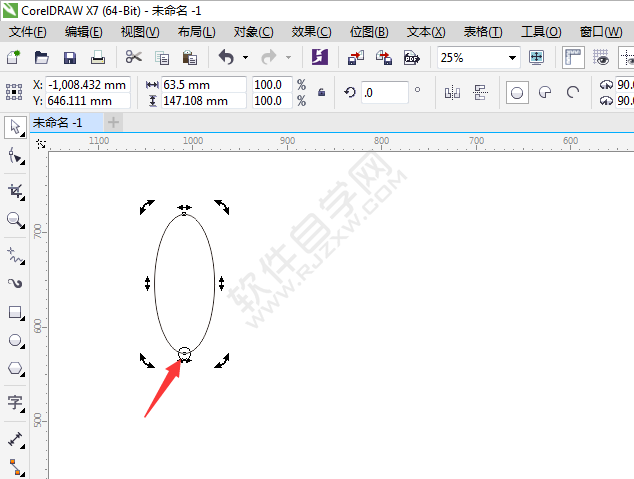This screenshot has height=479, width=634.
Task: Open the 工具(O) menu
Action: tap(541, 32)
